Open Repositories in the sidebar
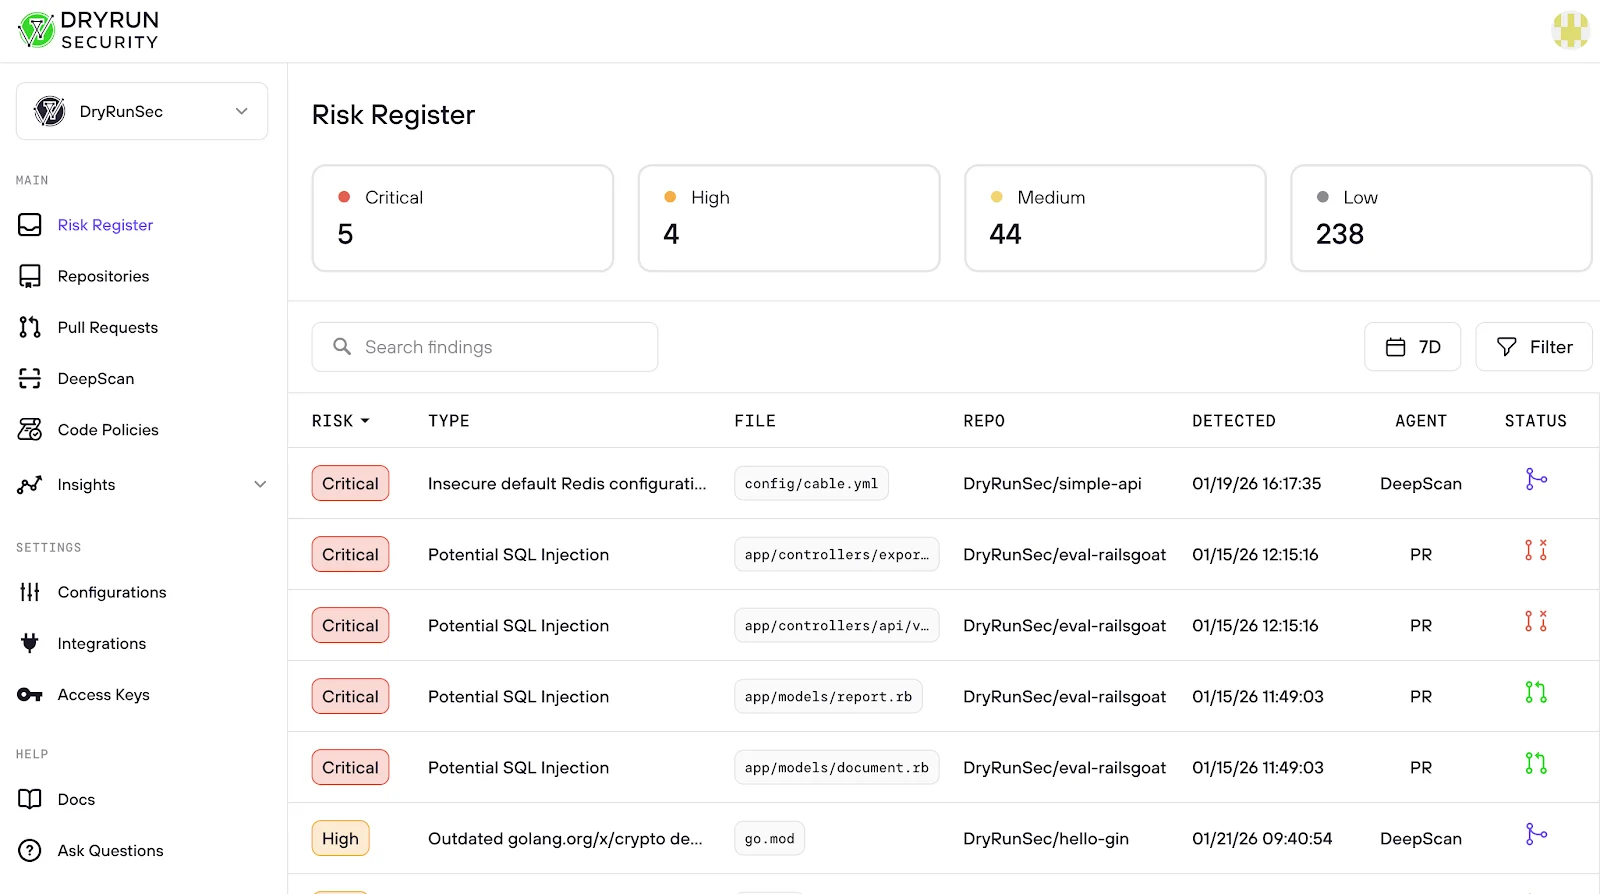Image resolution: width=1600 pixels, height=894 pixels. pyautogui.click(x=103, y=276)
